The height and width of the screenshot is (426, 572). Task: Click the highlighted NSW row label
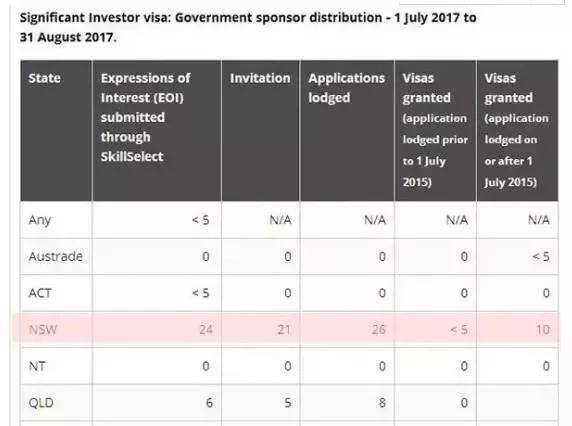(43, 330)
